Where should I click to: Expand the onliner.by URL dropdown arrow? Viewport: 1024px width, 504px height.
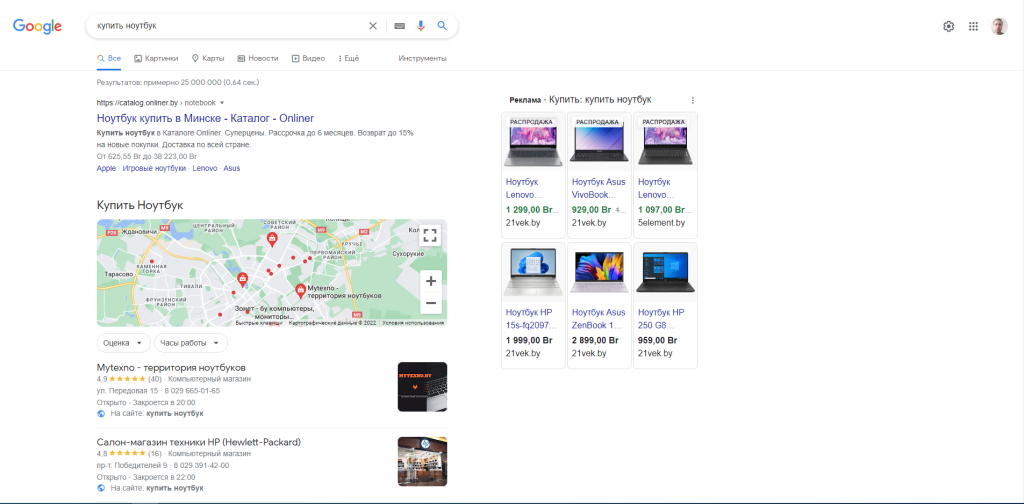click(222, 102)
